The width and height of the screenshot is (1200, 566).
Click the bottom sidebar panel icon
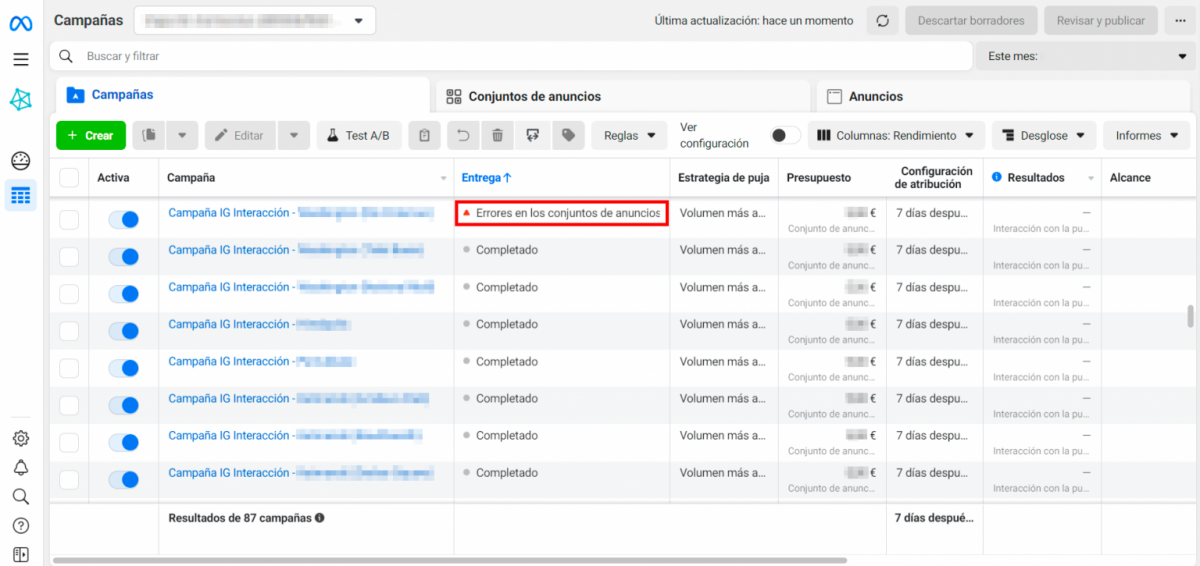[21, 554]
